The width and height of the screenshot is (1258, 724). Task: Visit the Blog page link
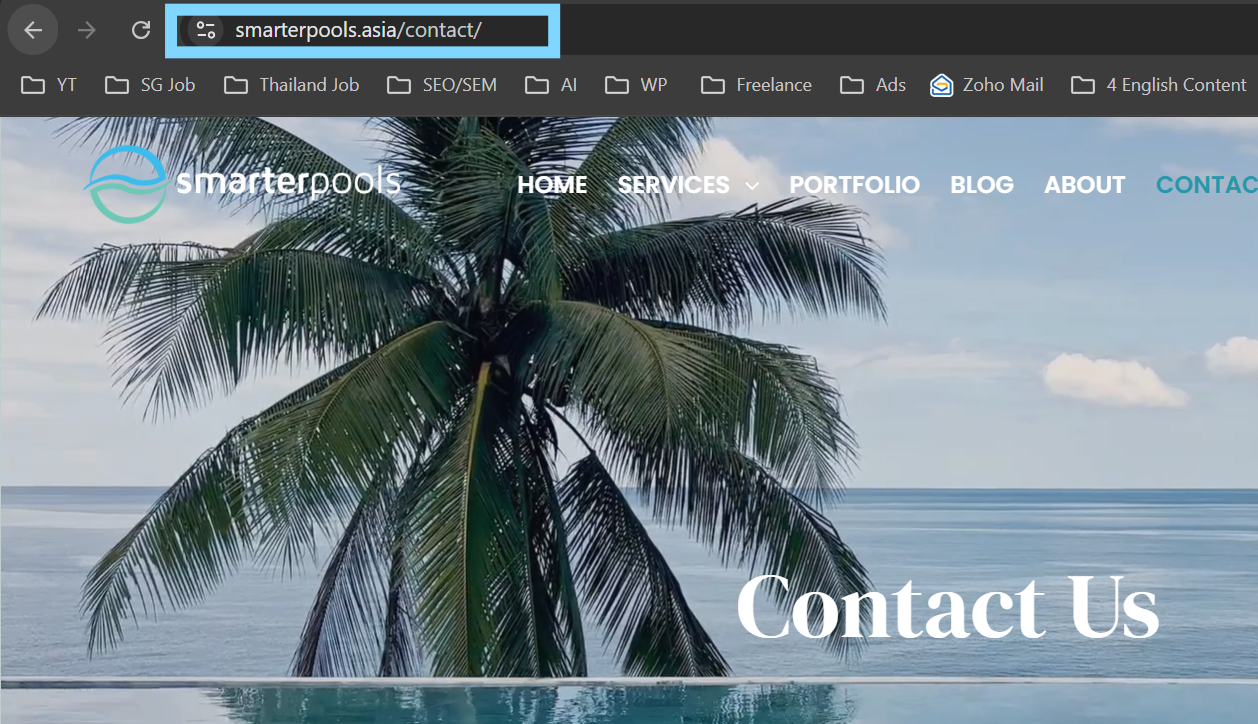pyautogui.click(x=981, y=185)
